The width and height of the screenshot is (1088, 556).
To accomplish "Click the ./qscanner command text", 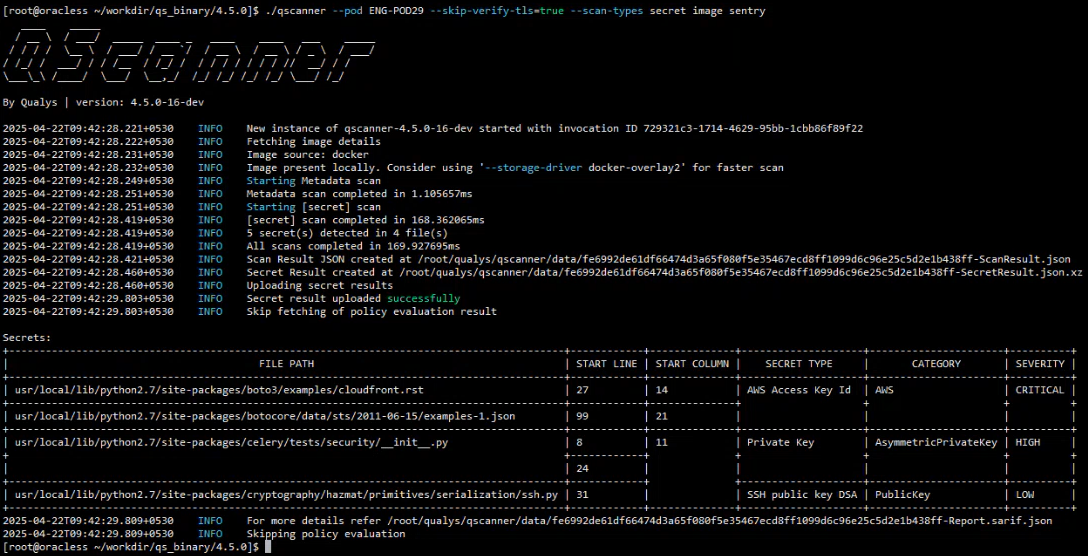I will (x=296, y=11).
